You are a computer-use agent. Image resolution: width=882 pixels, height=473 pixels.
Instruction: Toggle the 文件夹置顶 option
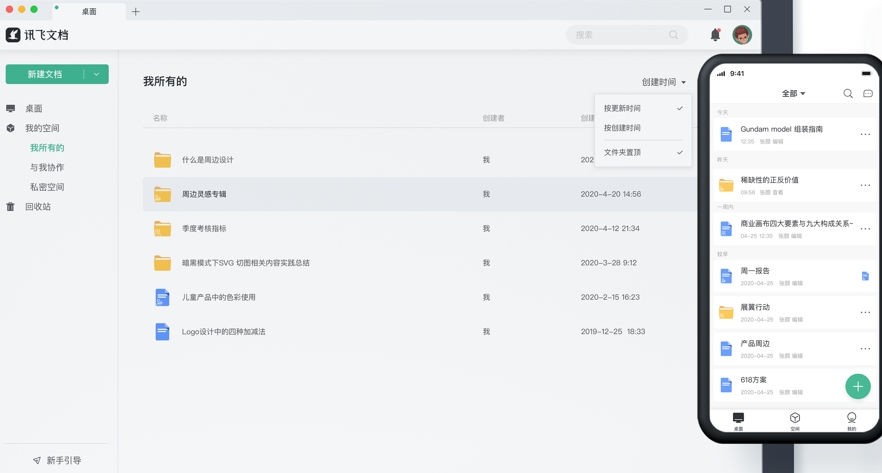coord(643,152)
